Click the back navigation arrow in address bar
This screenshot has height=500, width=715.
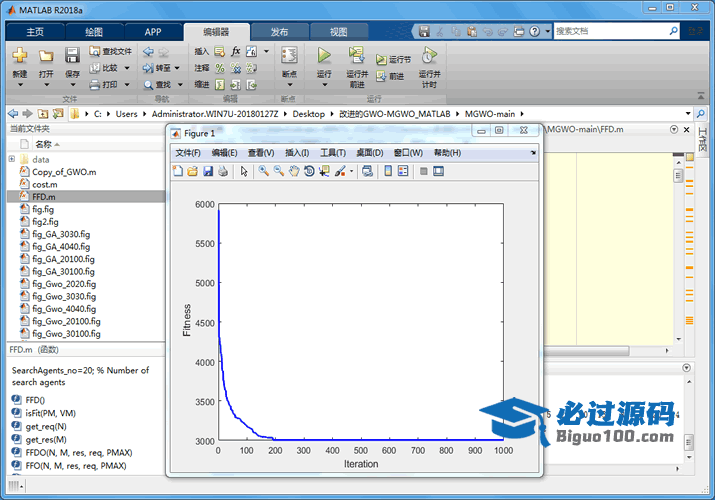[13, 113]
